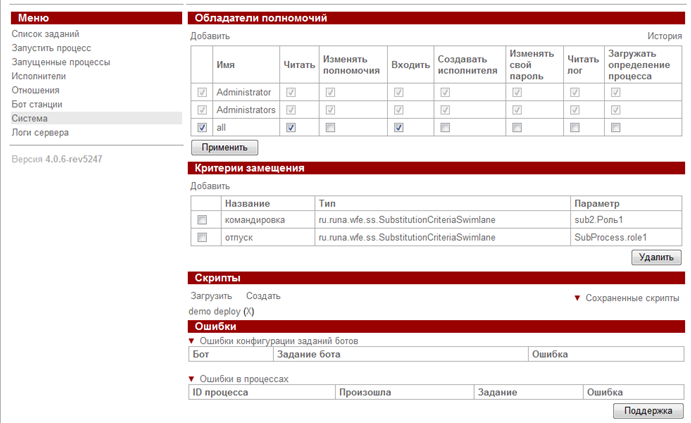Screen dimensions: 691x423
Task: Click the Создать script link
Action: [263, 296]
